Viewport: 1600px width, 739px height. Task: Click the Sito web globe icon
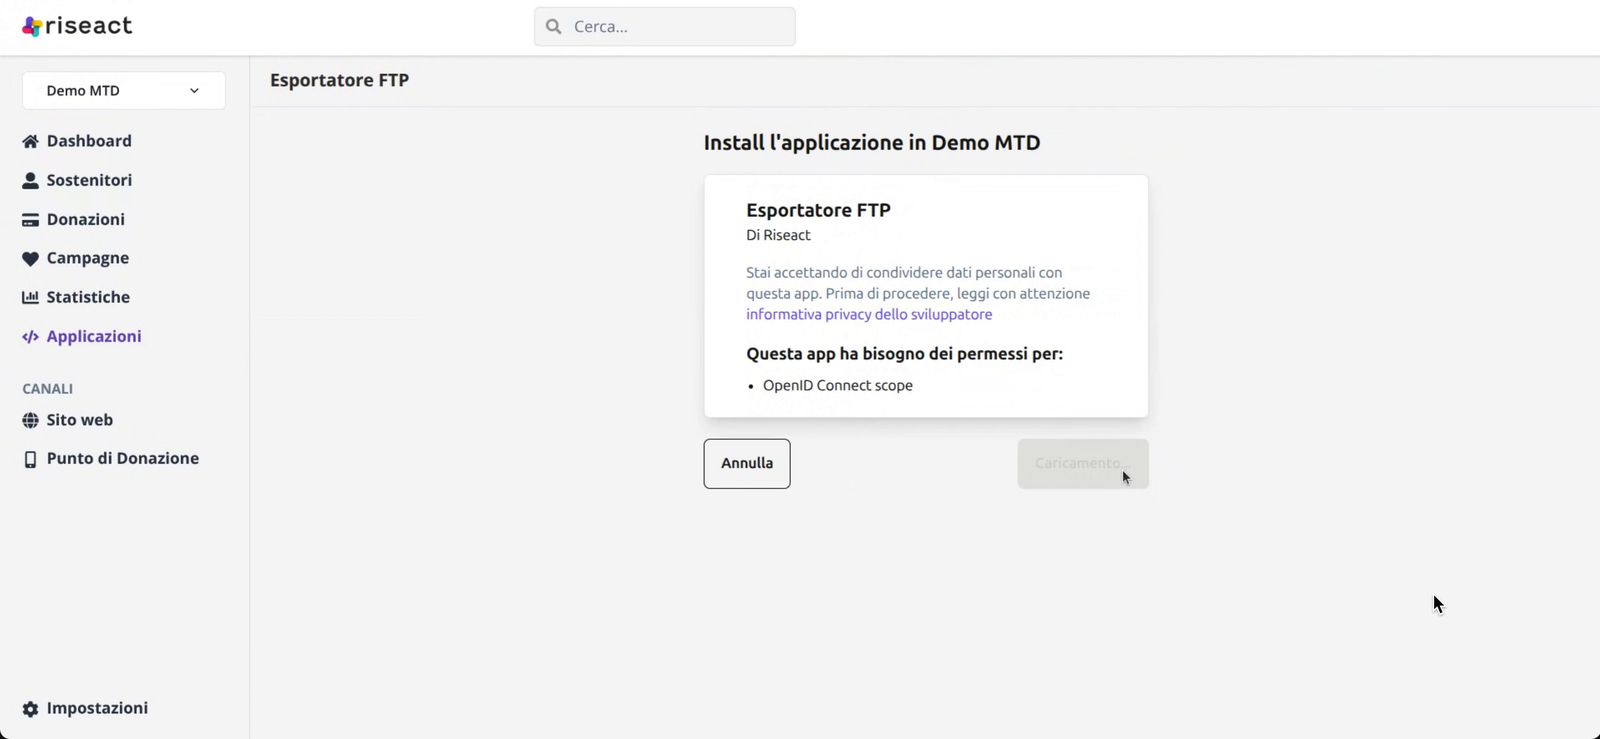30,420
